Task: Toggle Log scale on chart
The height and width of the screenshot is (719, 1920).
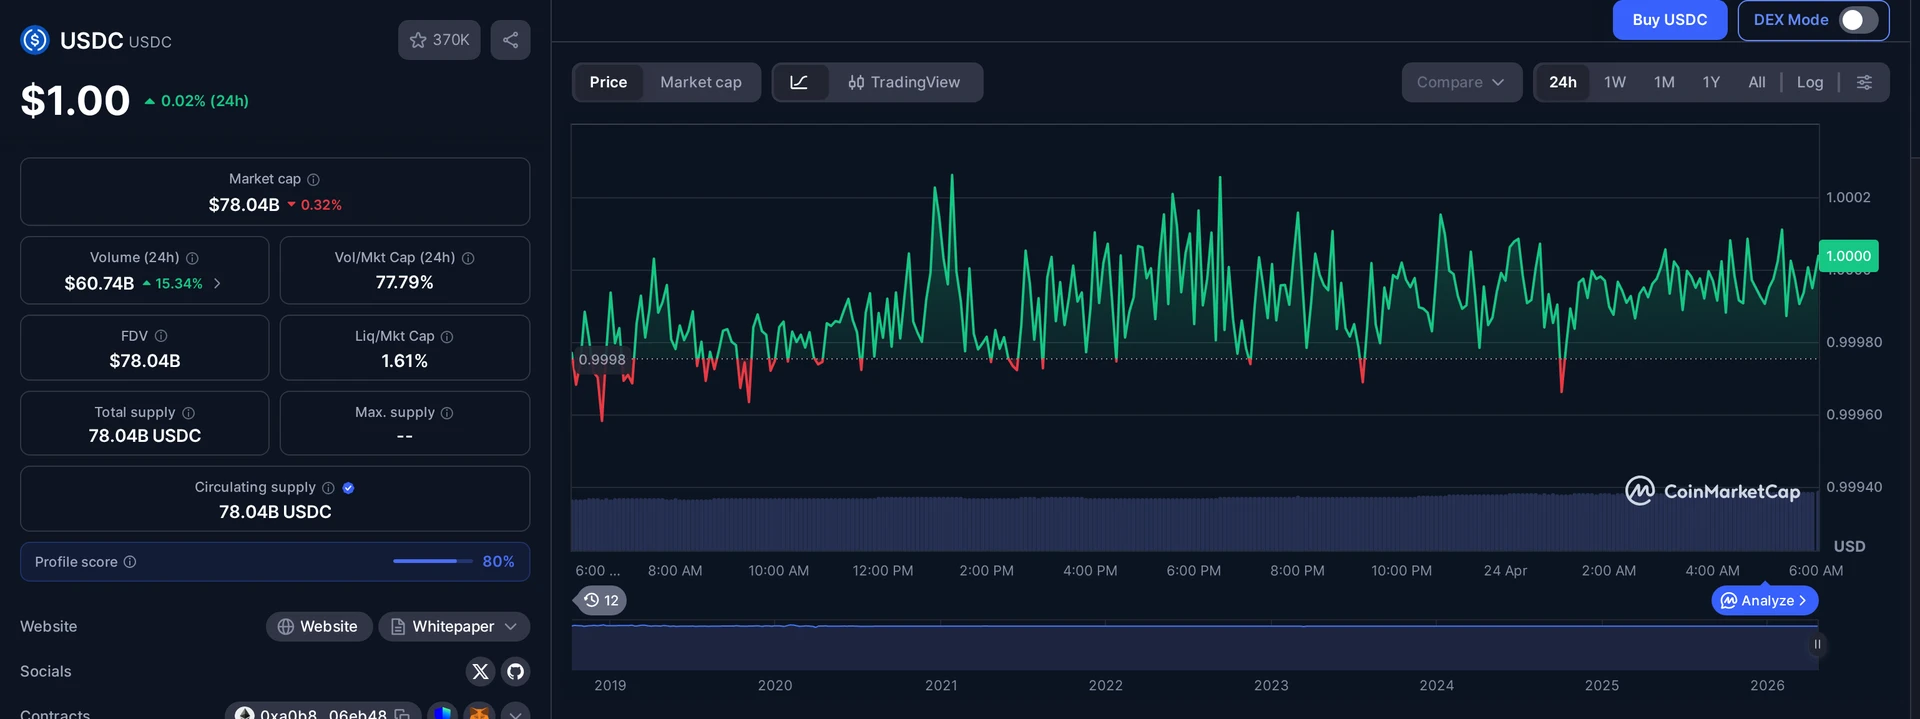Action: pos(1809,82)
